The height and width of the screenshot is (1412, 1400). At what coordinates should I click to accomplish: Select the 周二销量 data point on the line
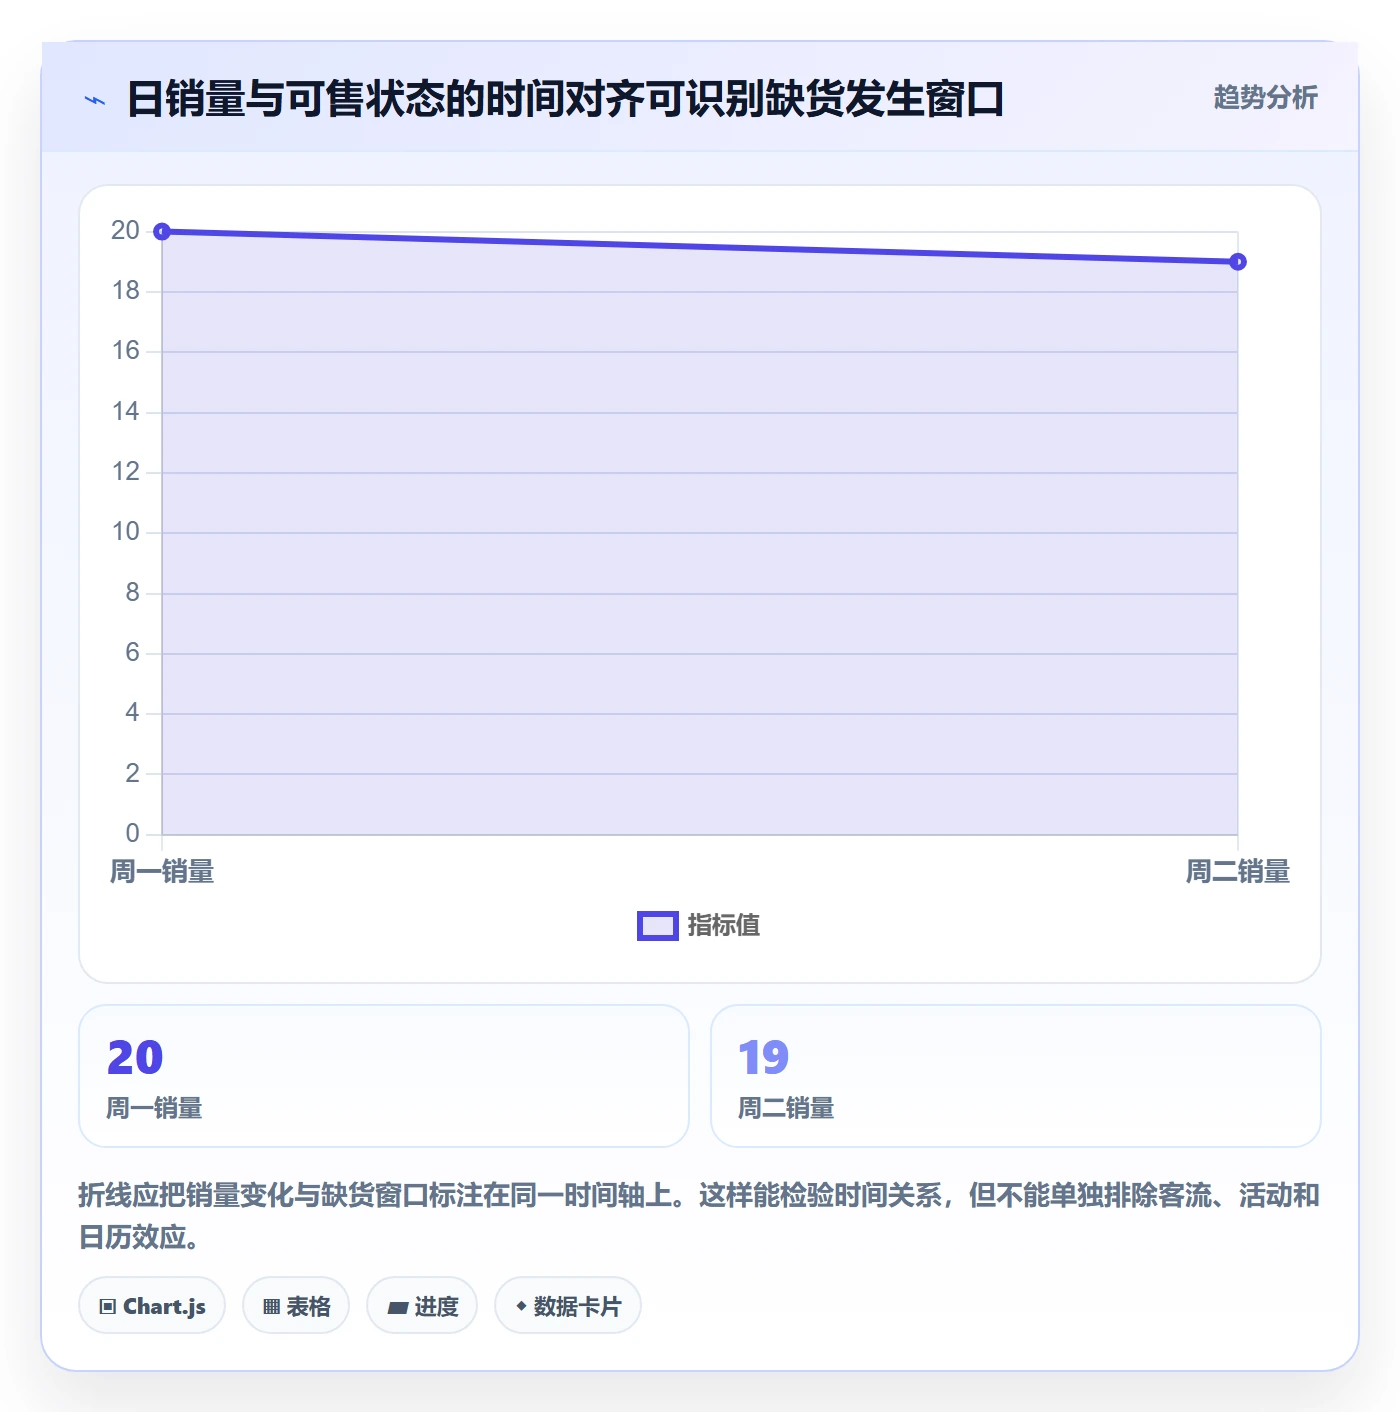[x=1238, y=262]
